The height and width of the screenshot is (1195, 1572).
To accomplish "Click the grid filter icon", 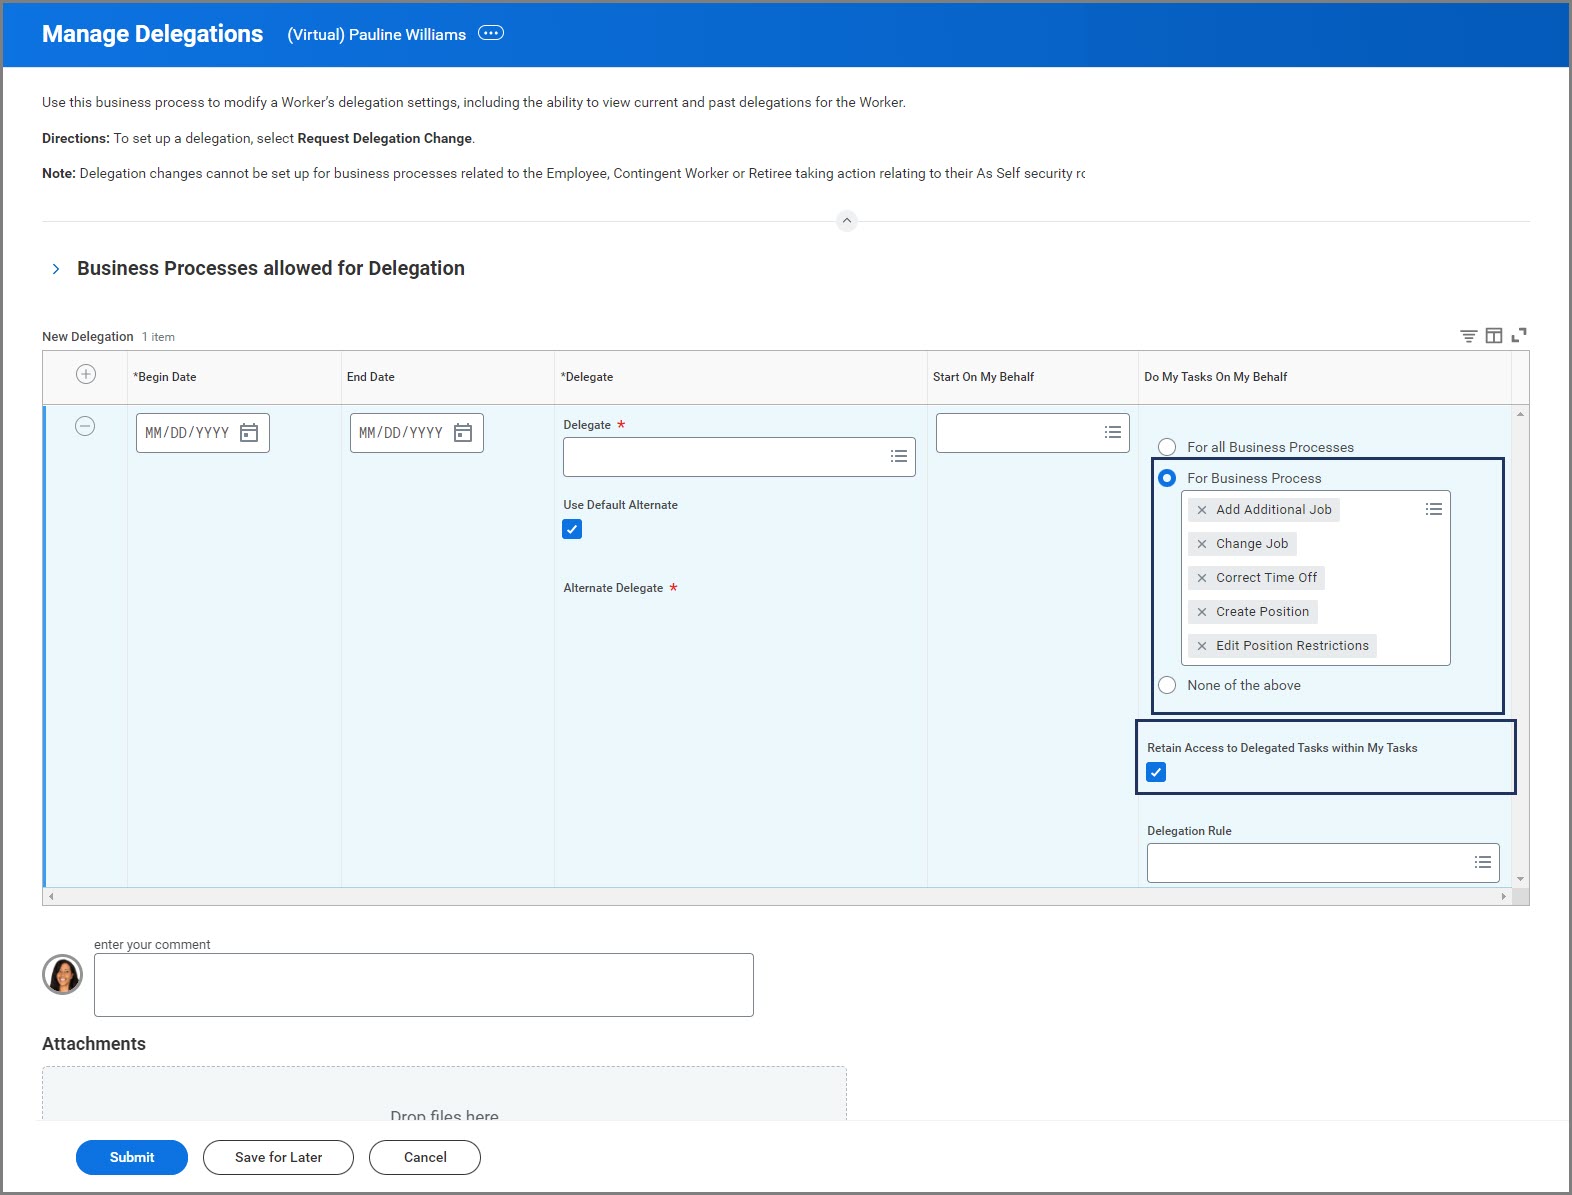I will click(x=1468, y=336).
